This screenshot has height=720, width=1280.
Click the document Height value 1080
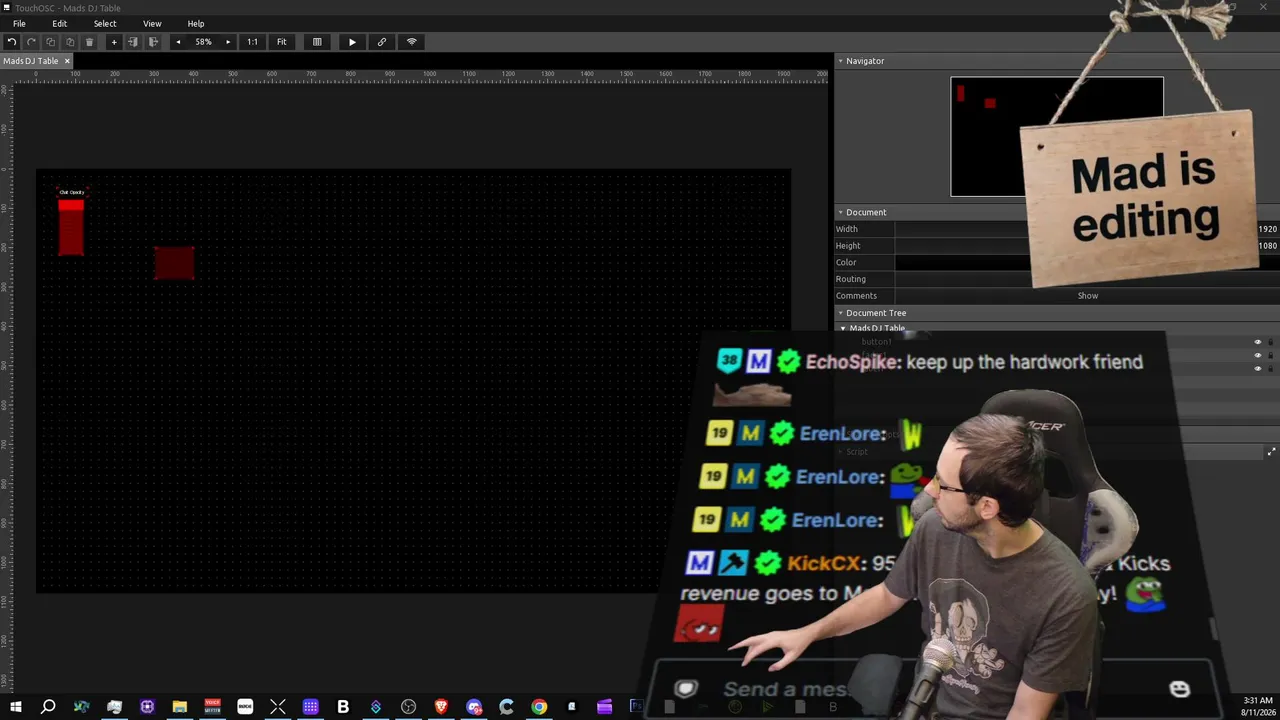pyautogui.click(x=1267, y=246)
